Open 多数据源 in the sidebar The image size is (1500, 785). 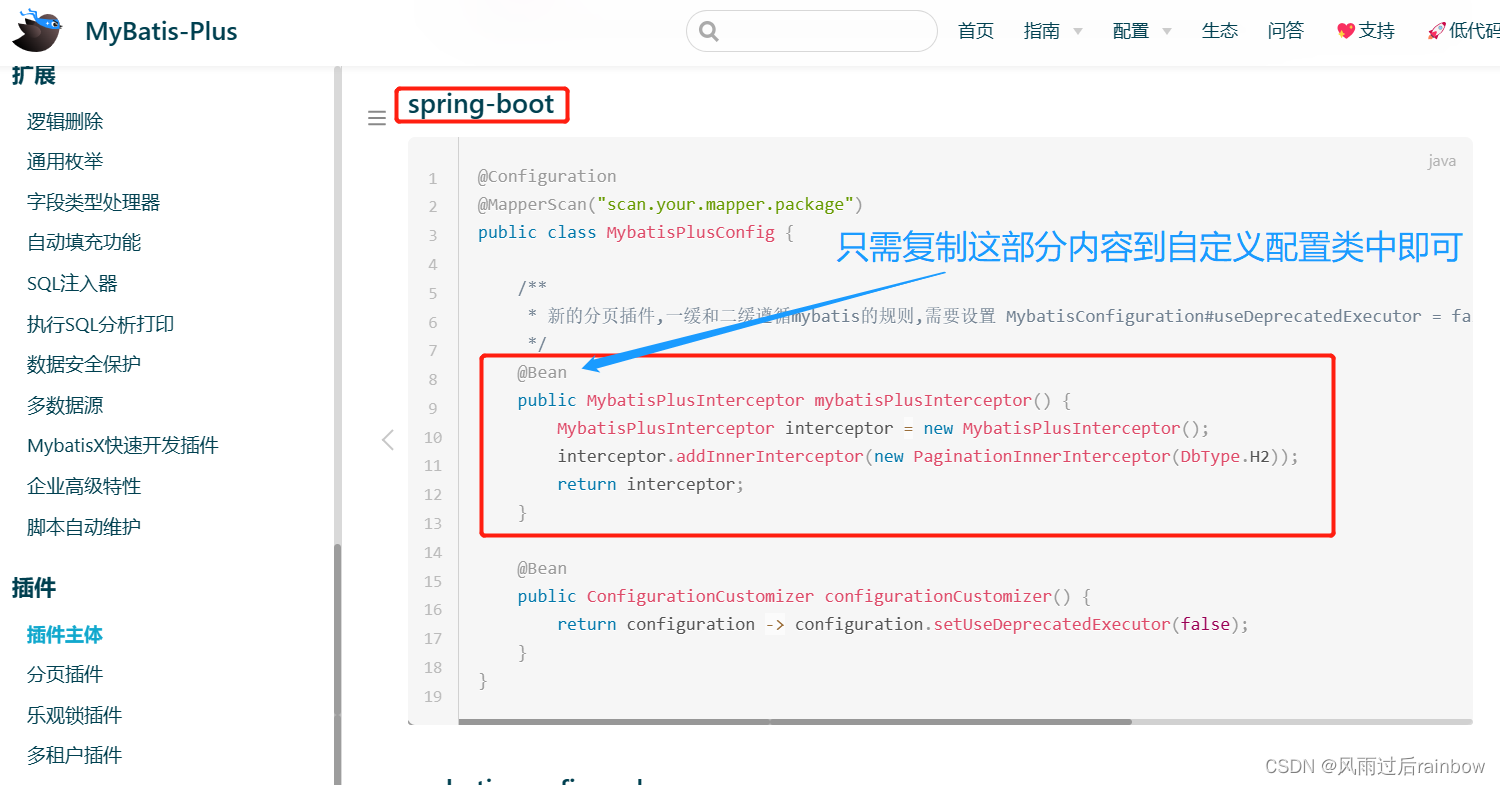(65, 405)
